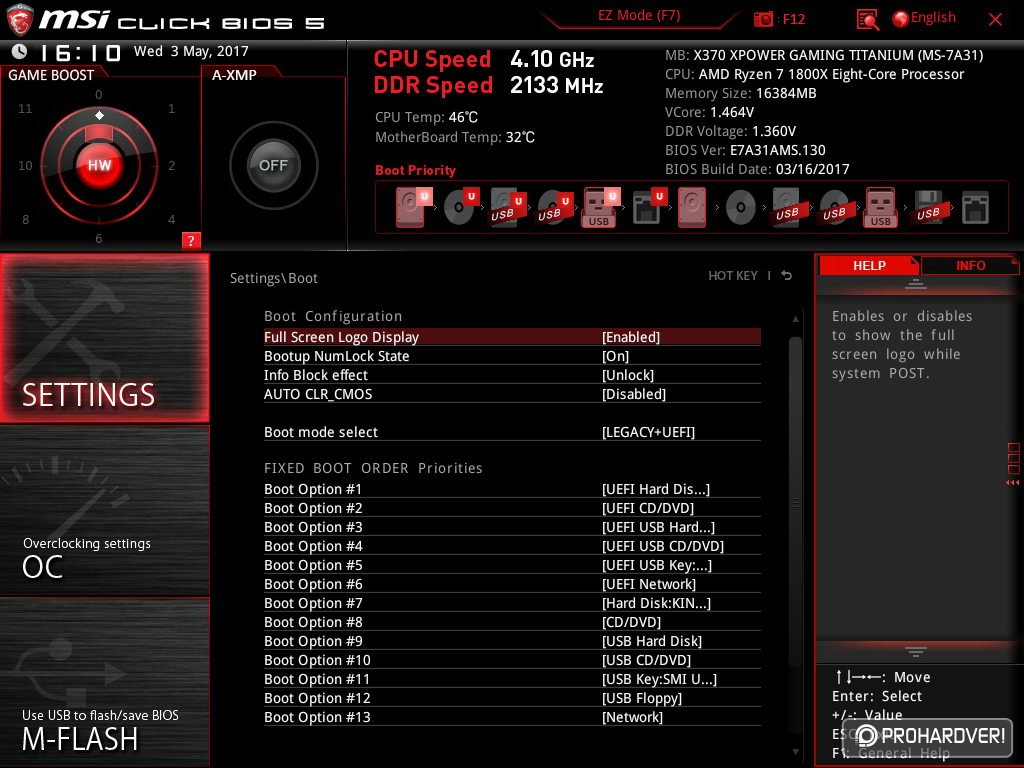Click the bottom handle of help panel
1024x768 pixels.
916,651
